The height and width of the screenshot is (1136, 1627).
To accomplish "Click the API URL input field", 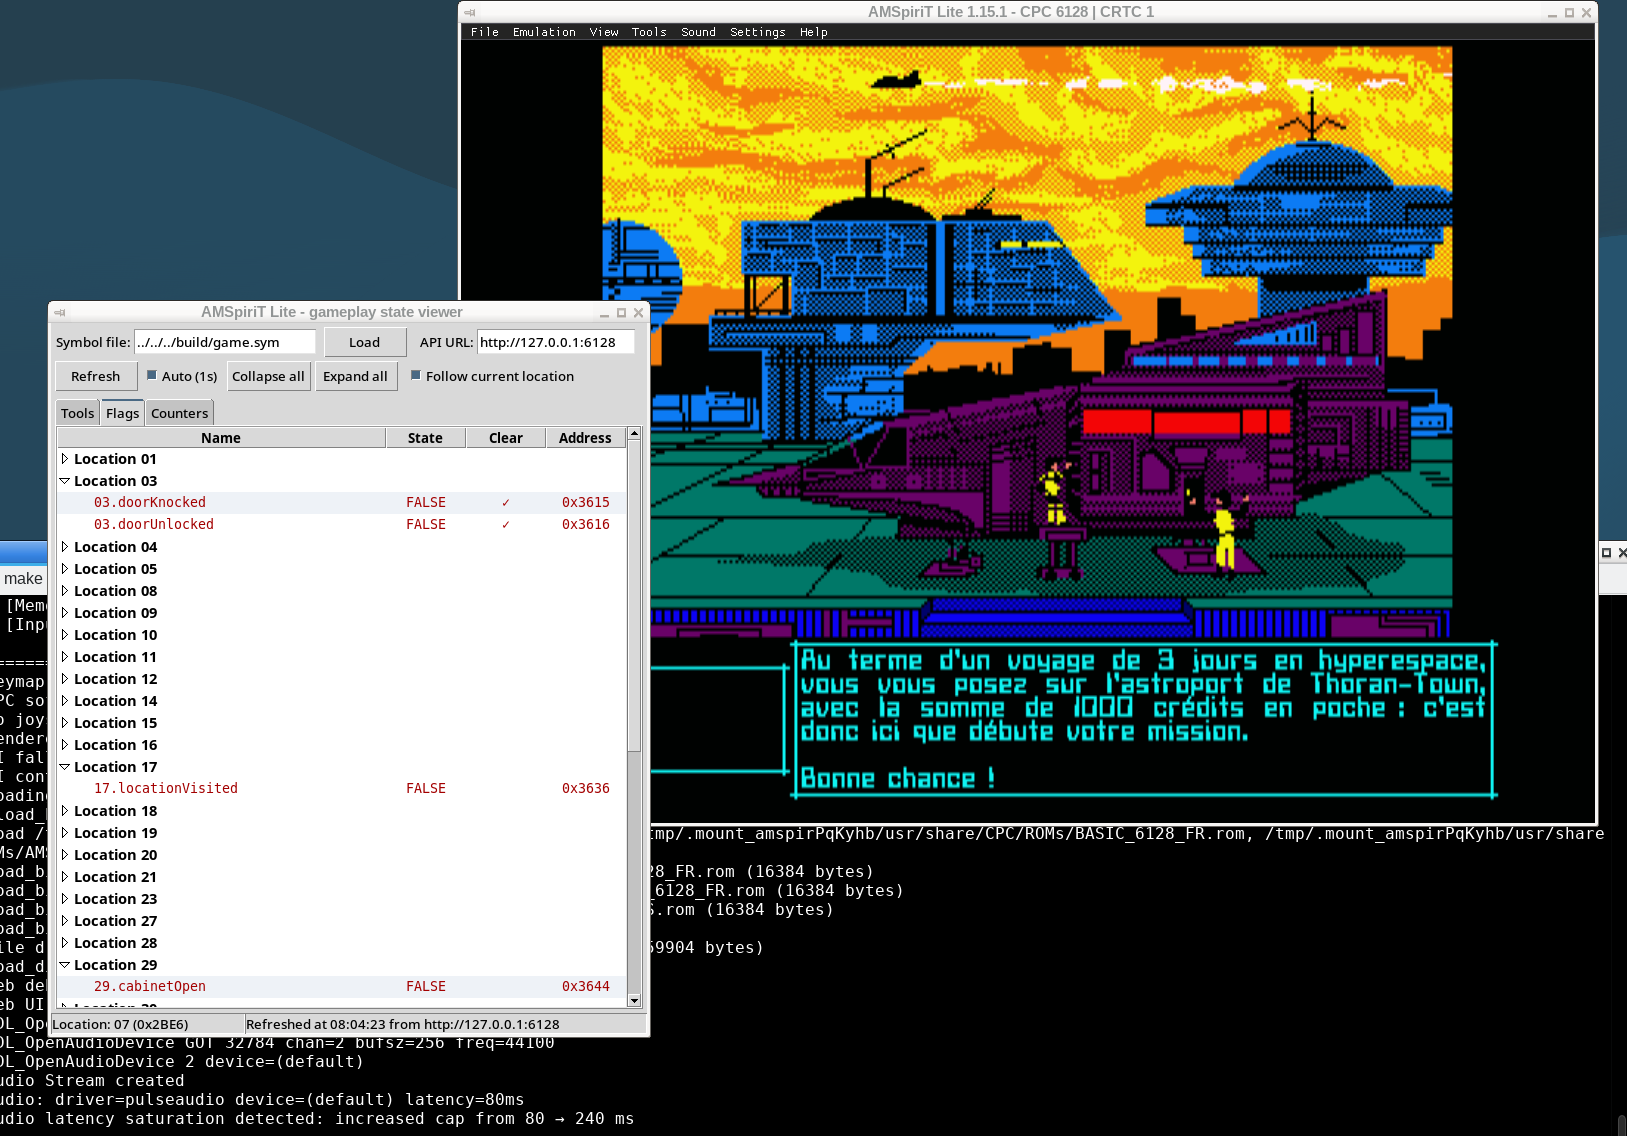I will click(x=556, y=342).
